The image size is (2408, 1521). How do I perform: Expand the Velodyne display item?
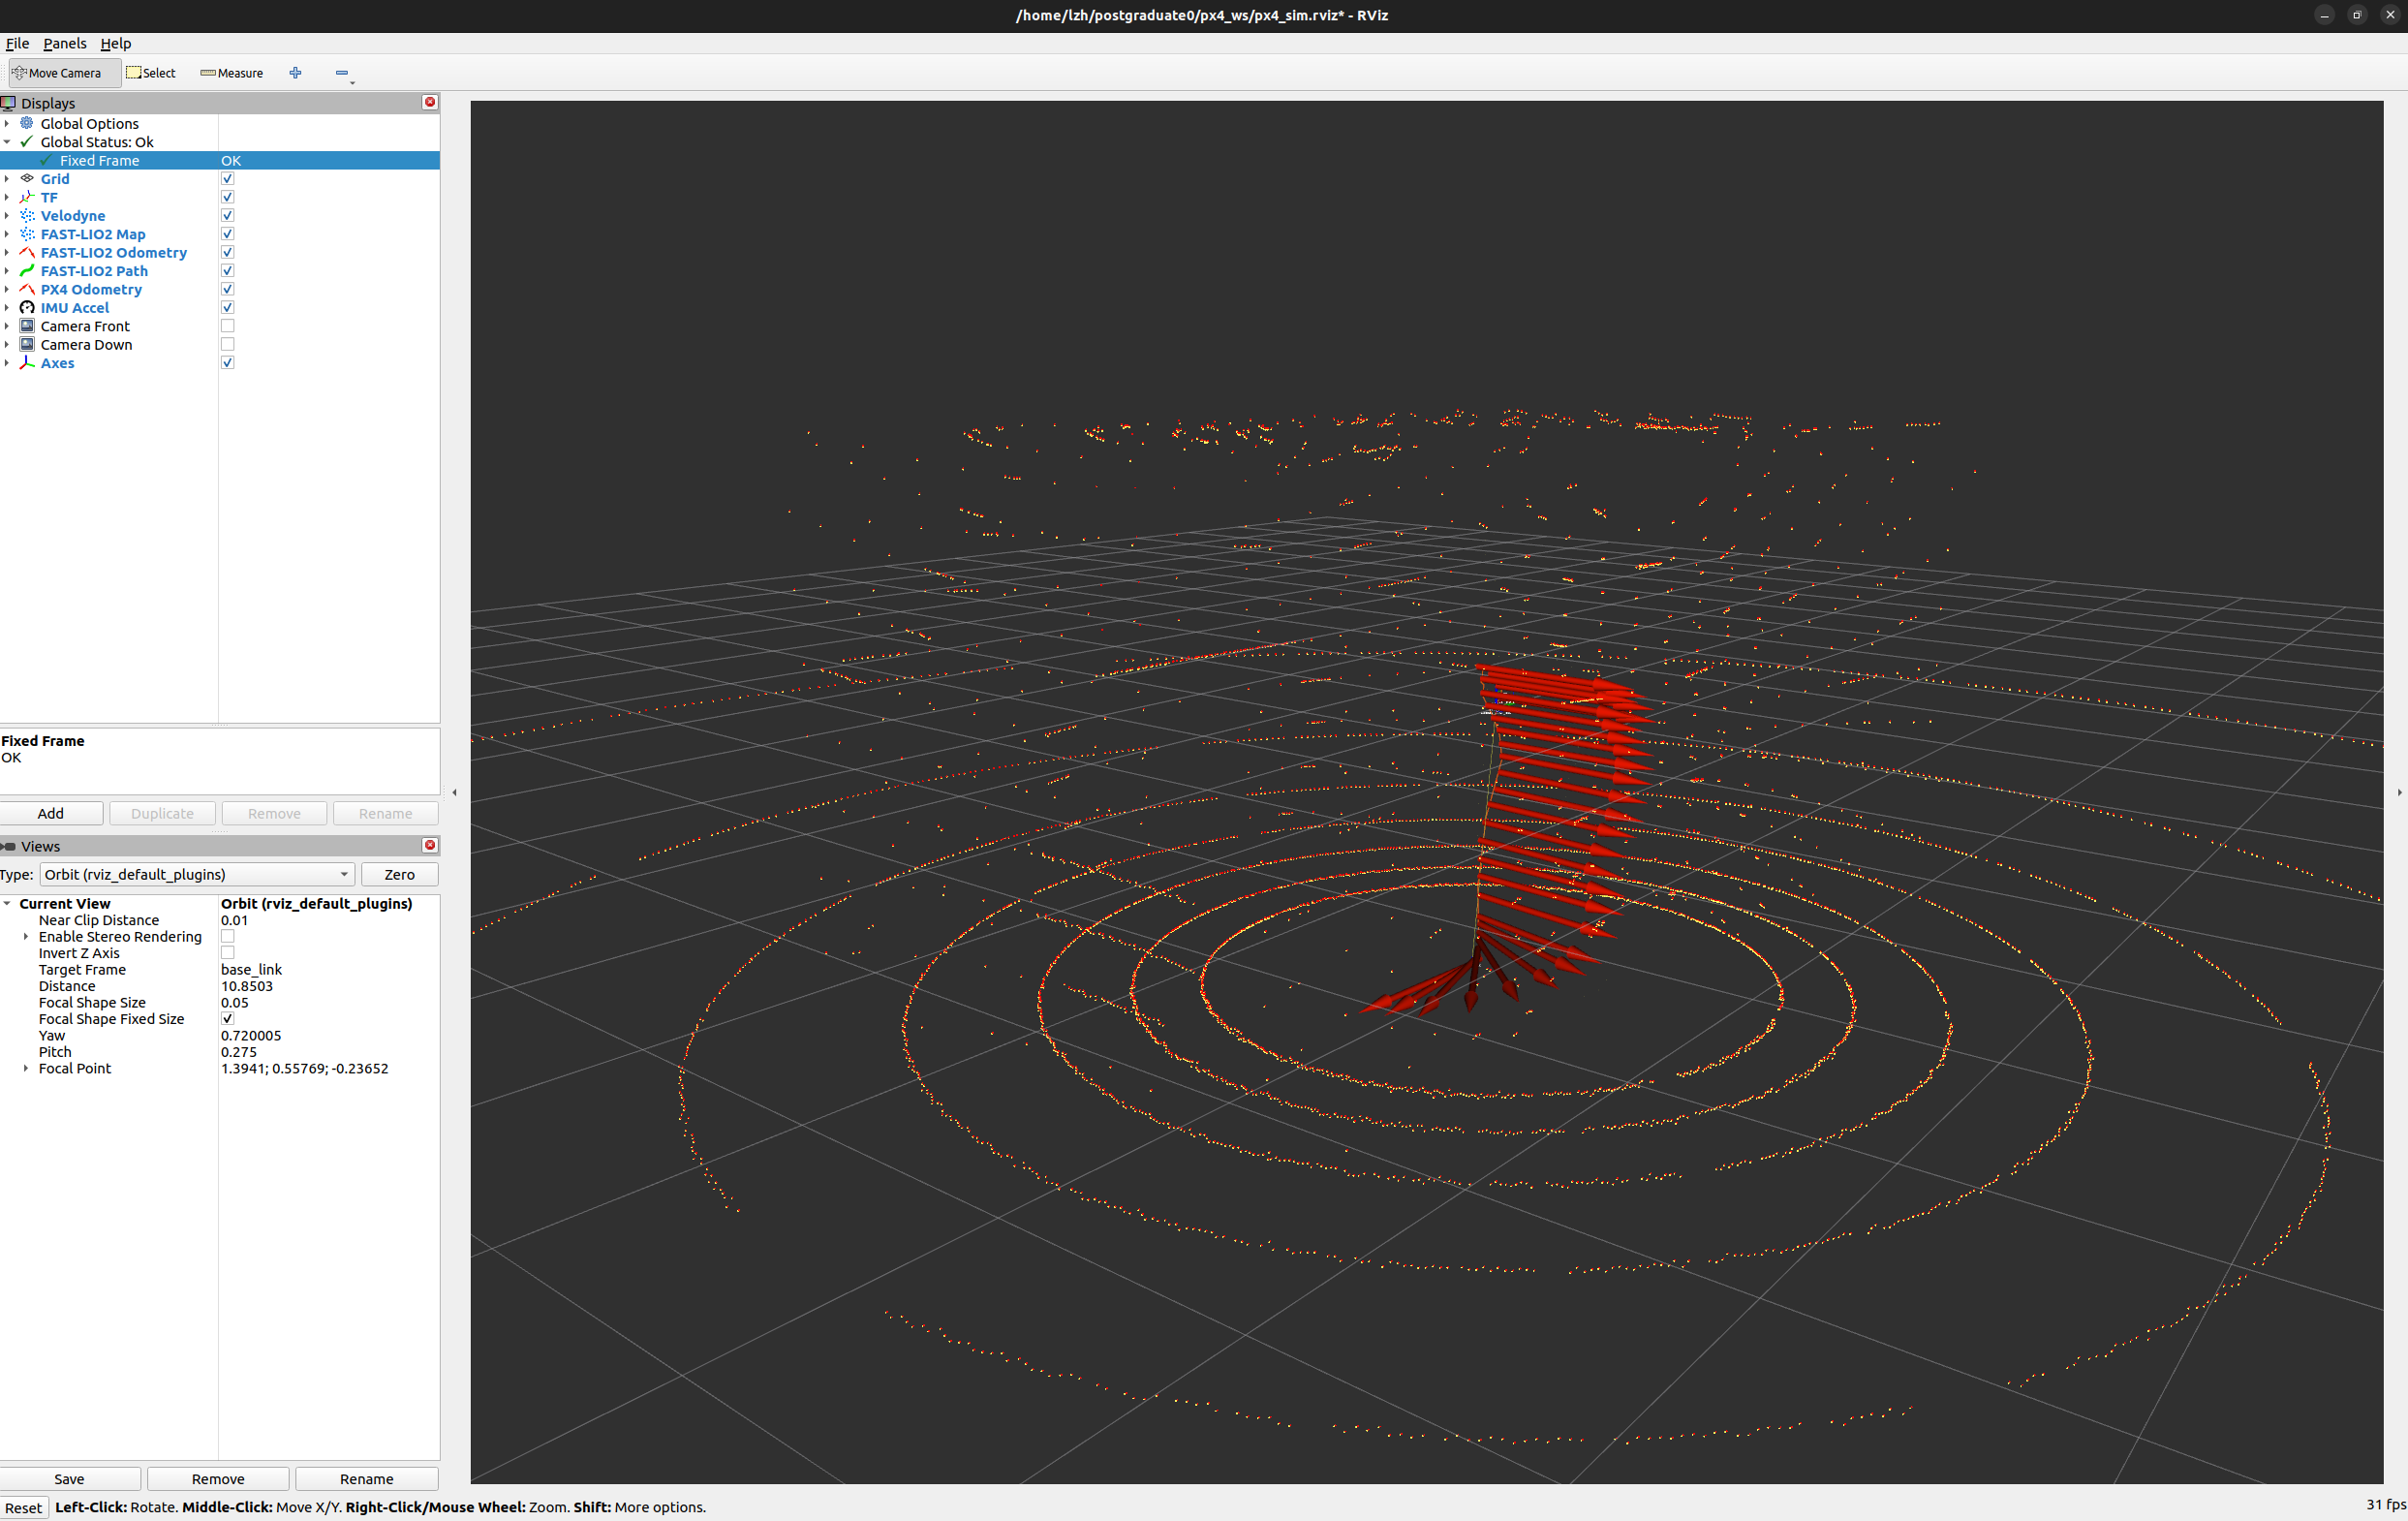click(7, 216)
